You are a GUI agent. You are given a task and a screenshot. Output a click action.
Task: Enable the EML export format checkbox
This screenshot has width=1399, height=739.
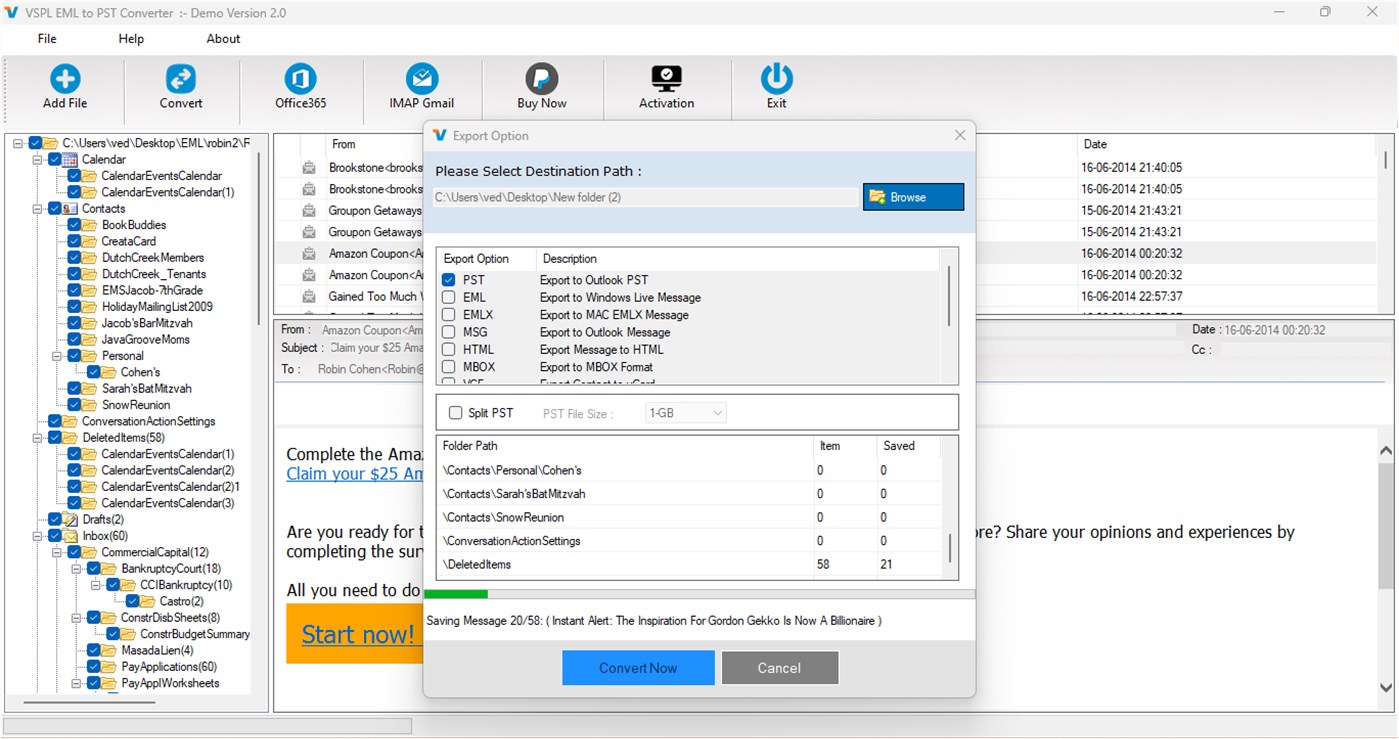[448, 297]
